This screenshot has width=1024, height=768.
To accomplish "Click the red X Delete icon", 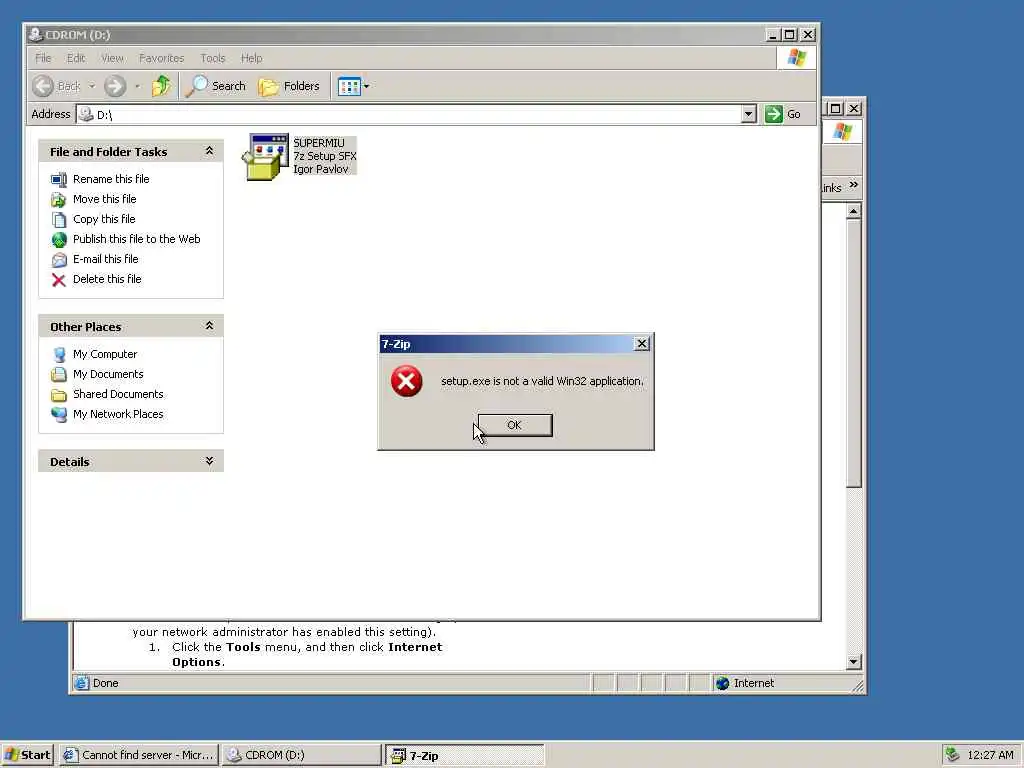I will click(x=59, y=280).
